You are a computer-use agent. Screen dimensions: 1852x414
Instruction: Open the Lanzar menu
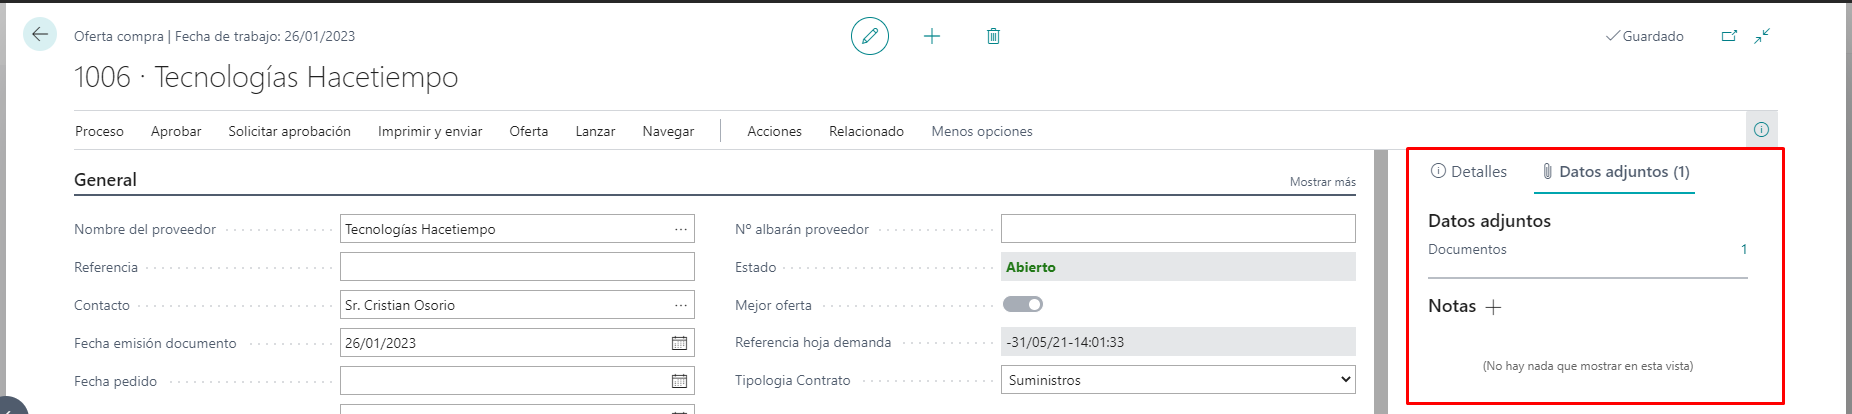[x=595, y=131]
